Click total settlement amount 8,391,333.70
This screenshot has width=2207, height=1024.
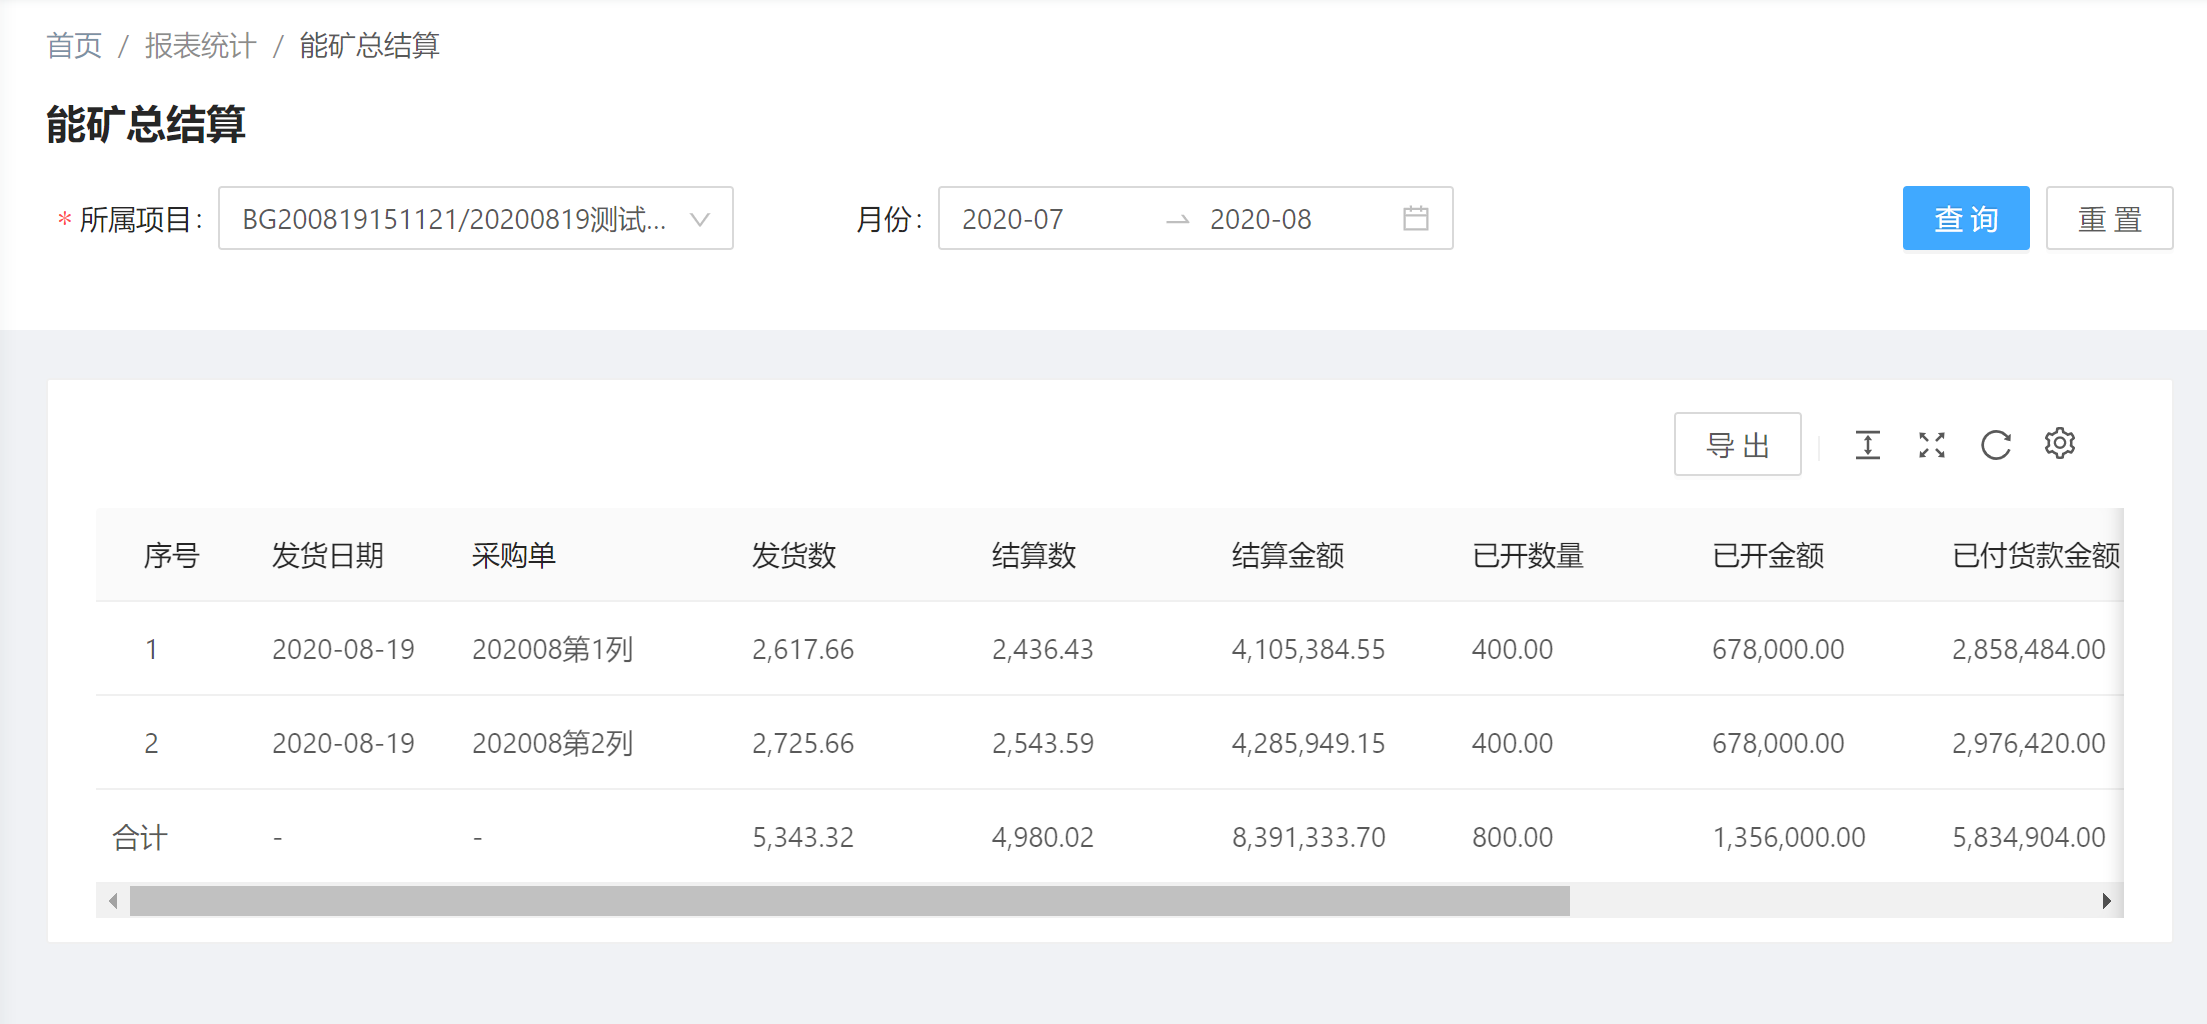(x=1309, y=837)
